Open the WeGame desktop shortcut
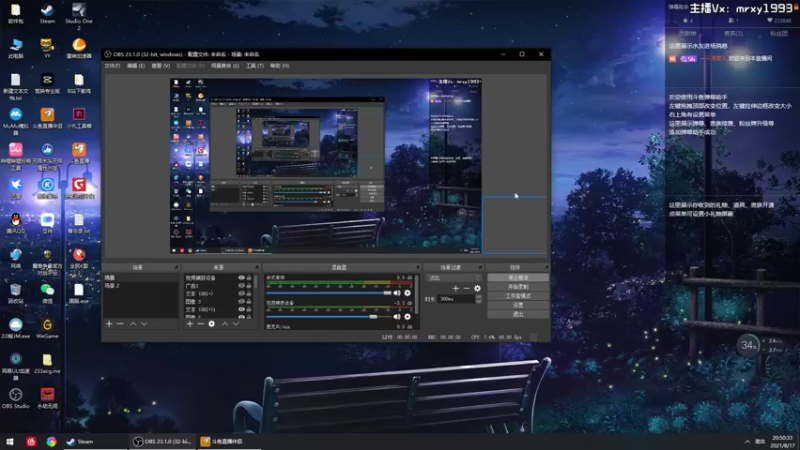This screenshot has height=450, width=800. [x=47, y=328]
